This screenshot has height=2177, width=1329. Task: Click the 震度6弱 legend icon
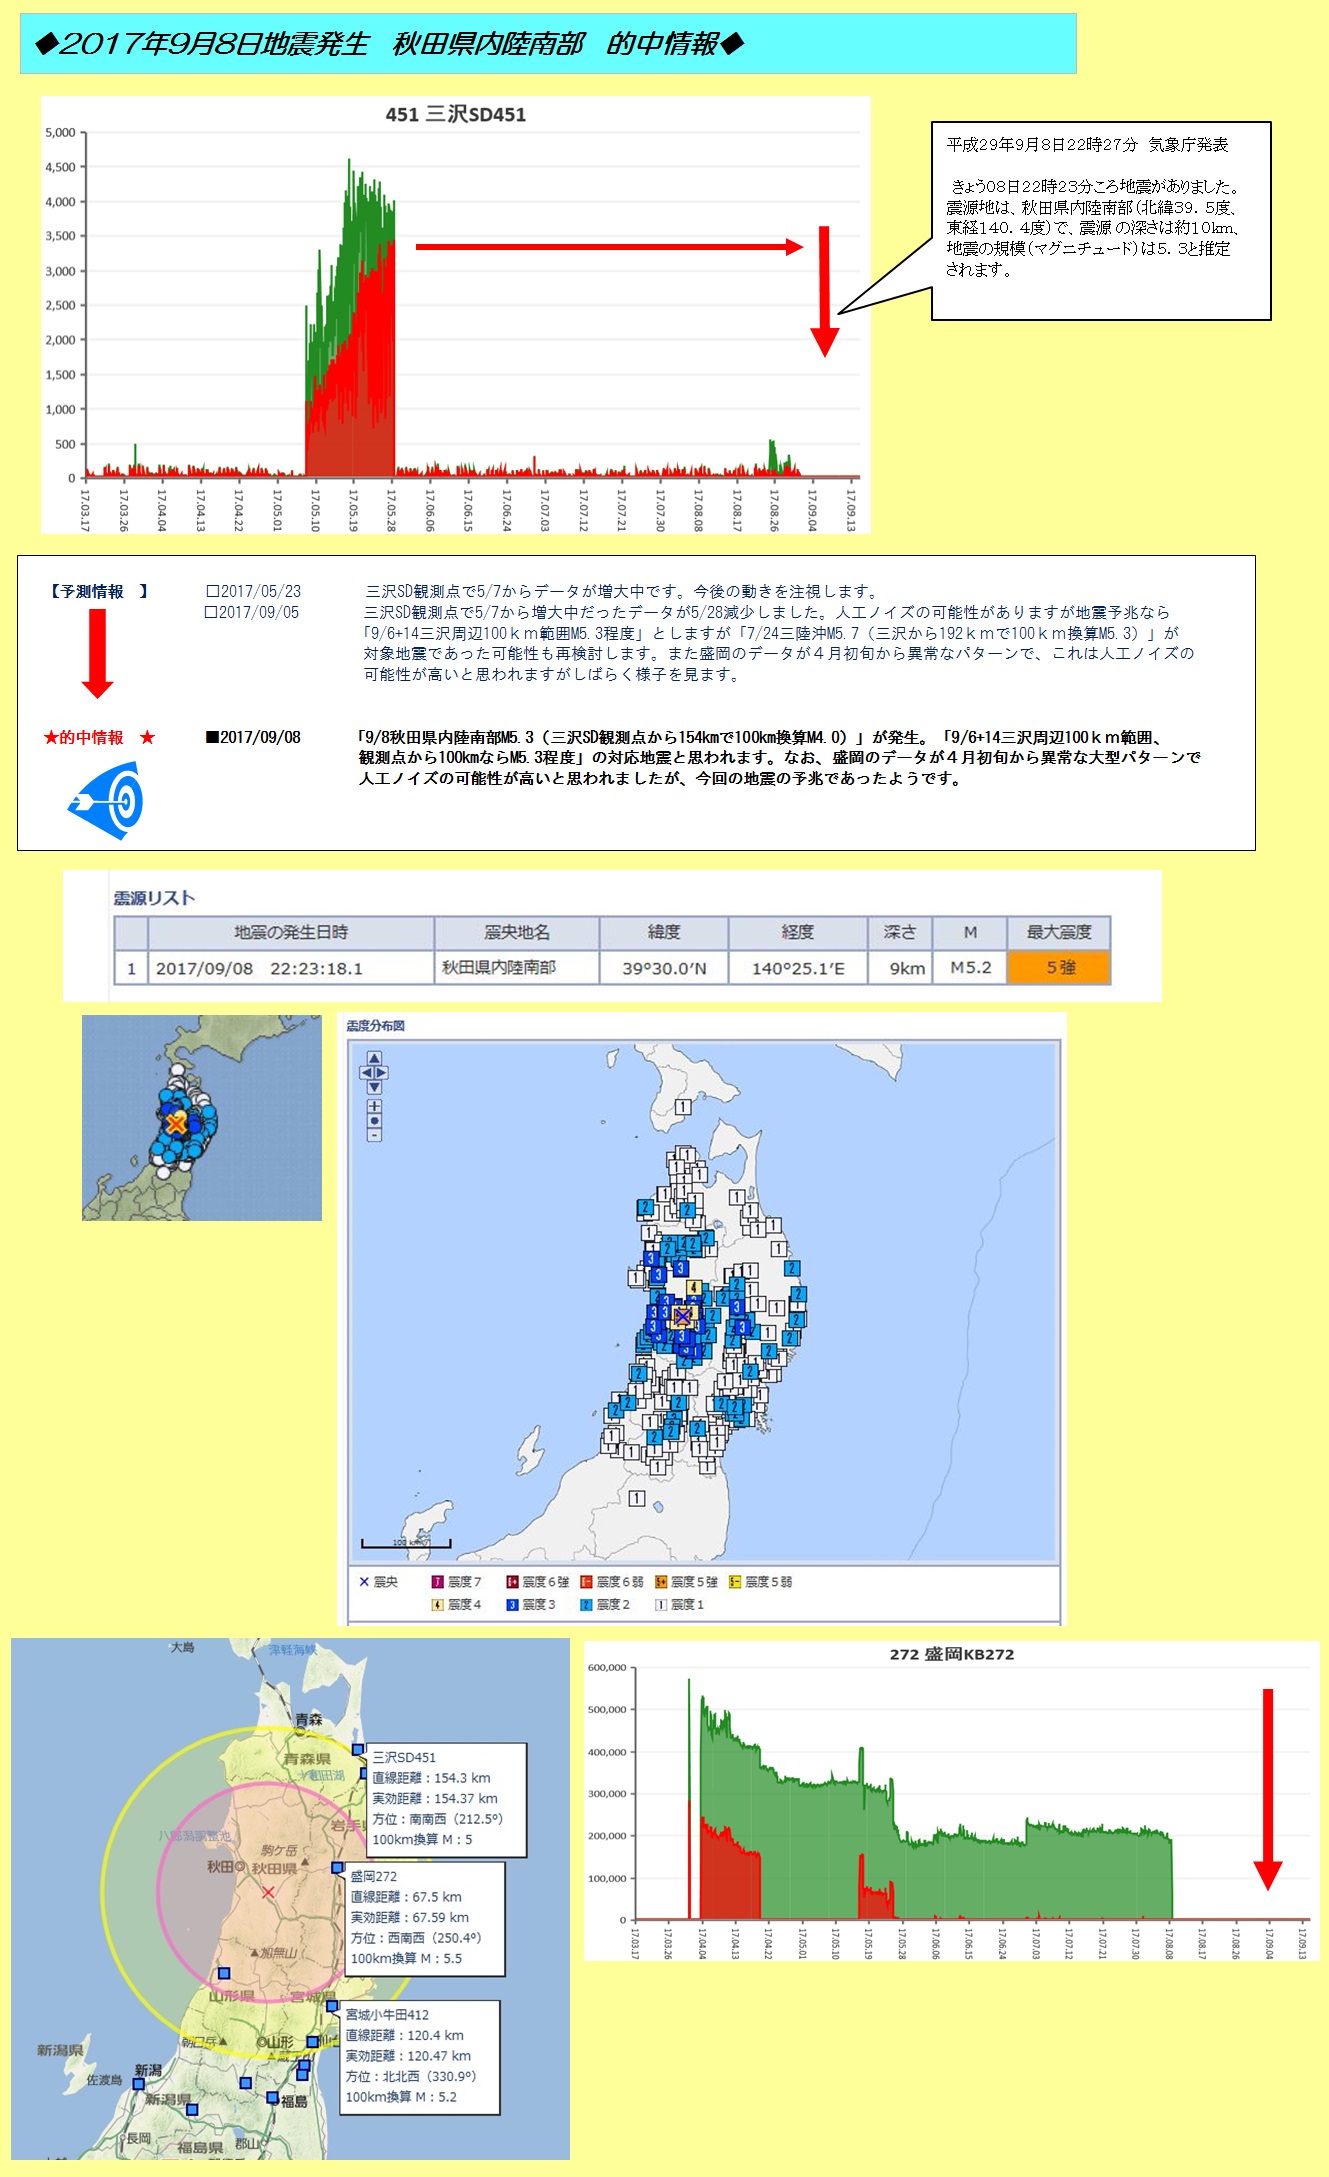pyautogui.click(x=587, y=1582)
